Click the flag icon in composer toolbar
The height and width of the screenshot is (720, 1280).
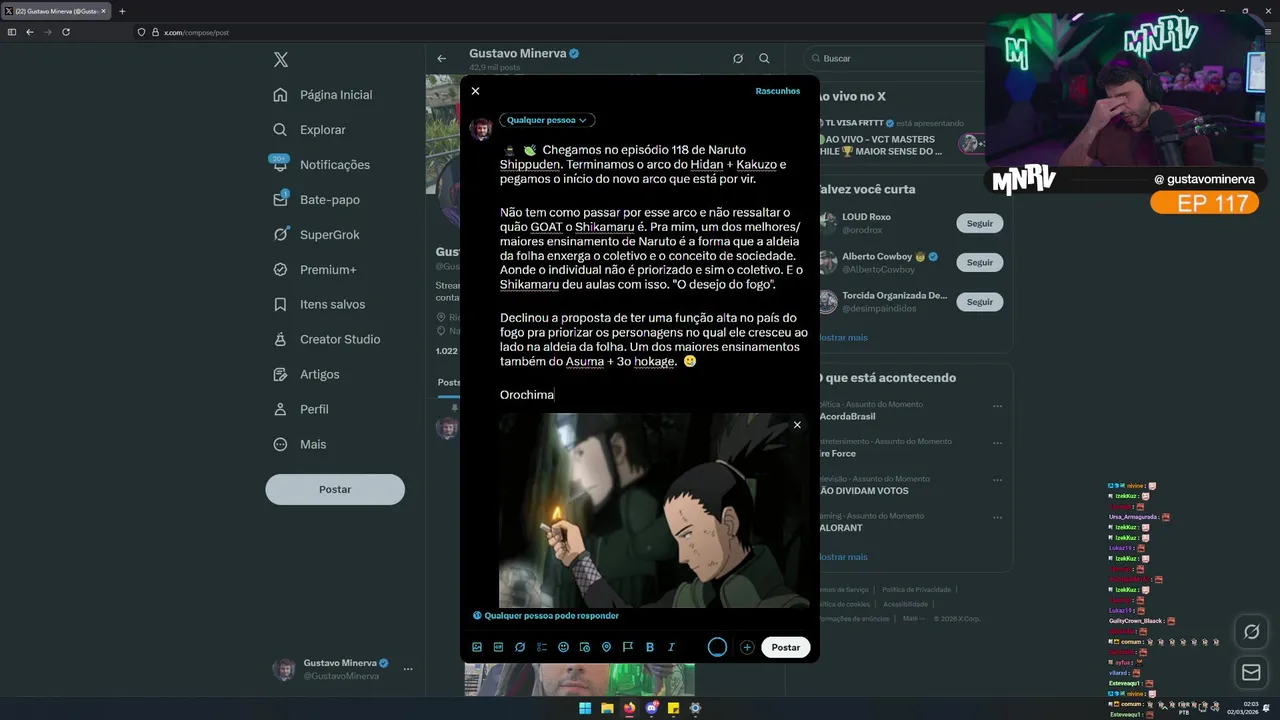[628, 647]
